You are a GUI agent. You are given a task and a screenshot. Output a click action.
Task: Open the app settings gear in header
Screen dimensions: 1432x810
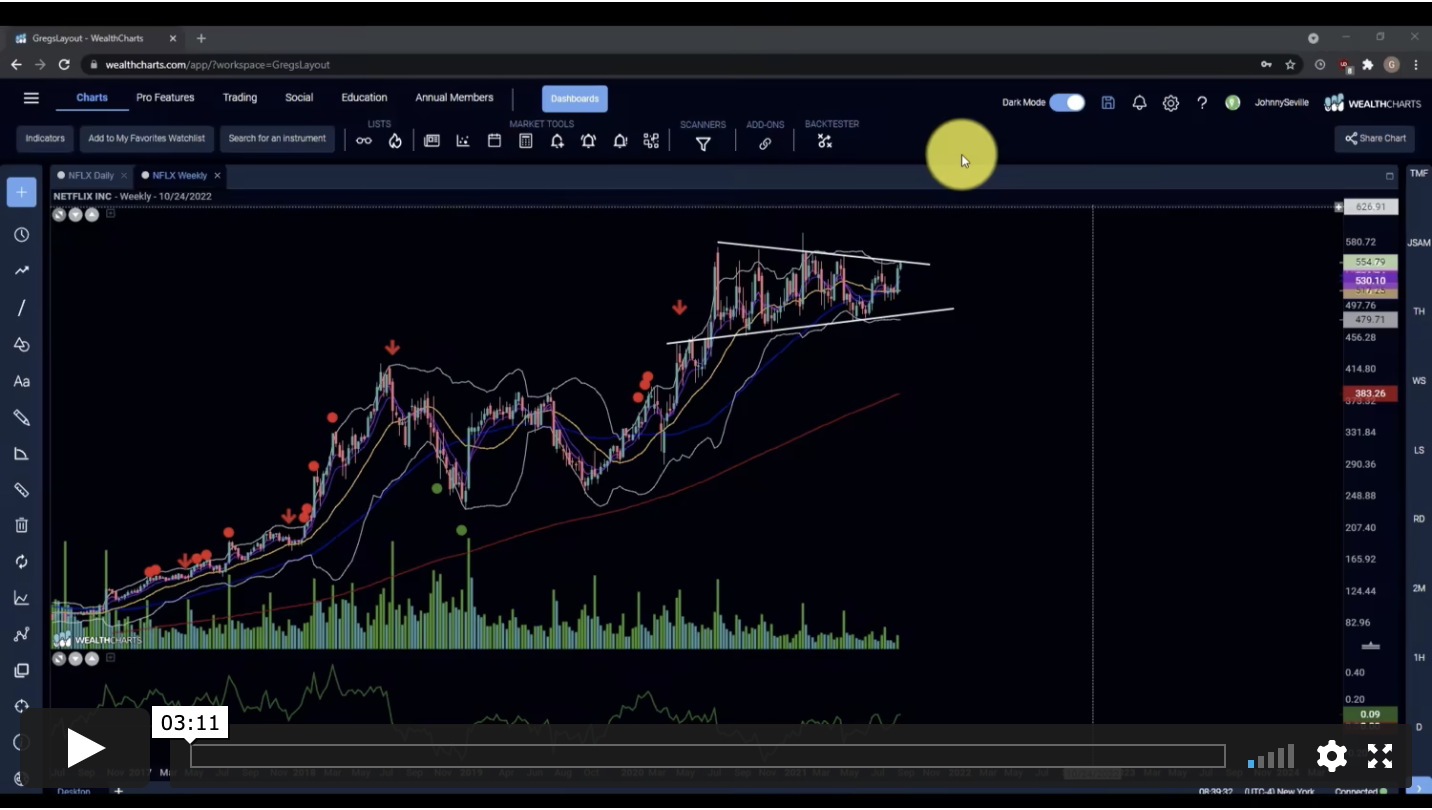click(1171, 102)
